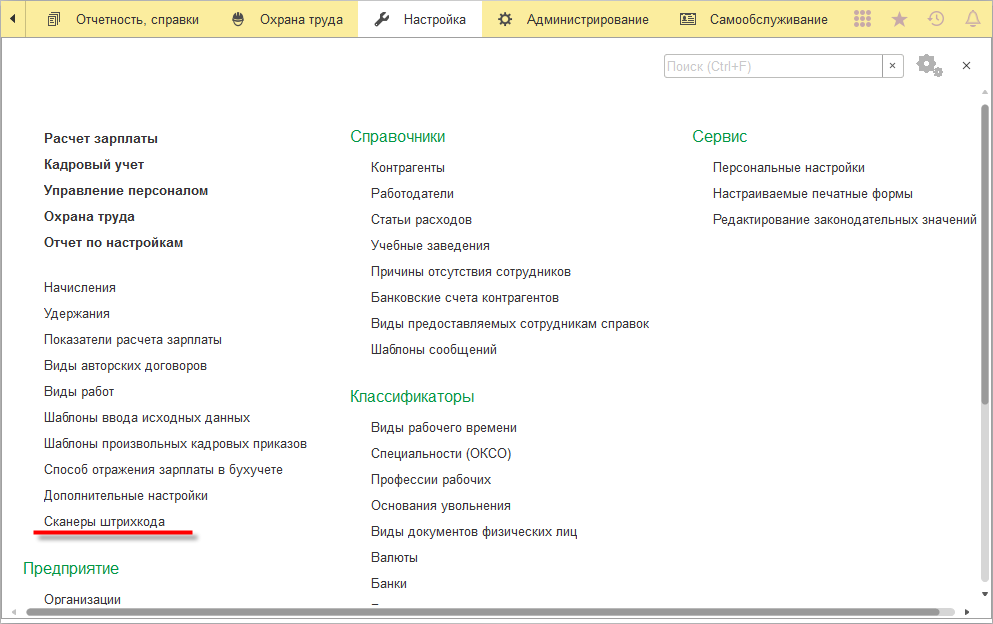This screenshot has width=993, height=624.
Task: Open Шаблоны произвольных кадровых приказов
Action: coord(175,443)
